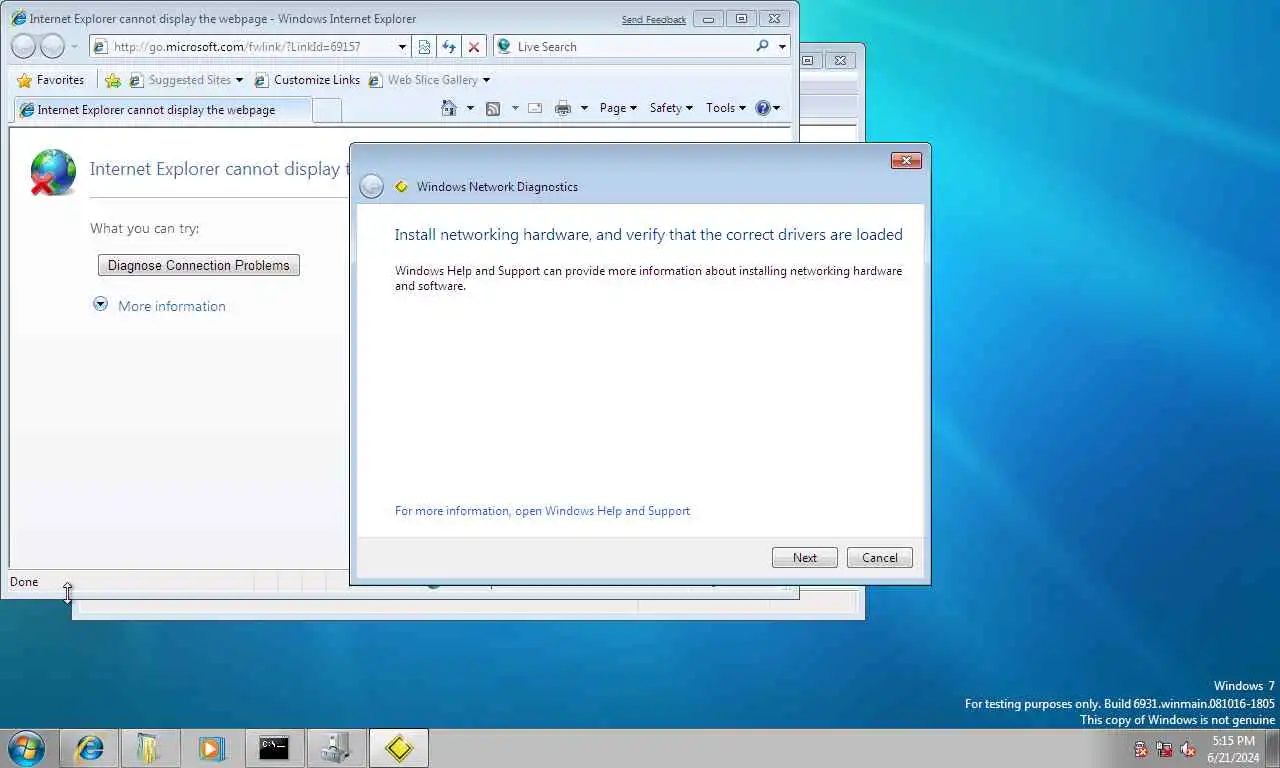The width and height of the screenshot is (1280, 768).
Task: Click the Home icon in command bar
Action: tap(449, 108)
